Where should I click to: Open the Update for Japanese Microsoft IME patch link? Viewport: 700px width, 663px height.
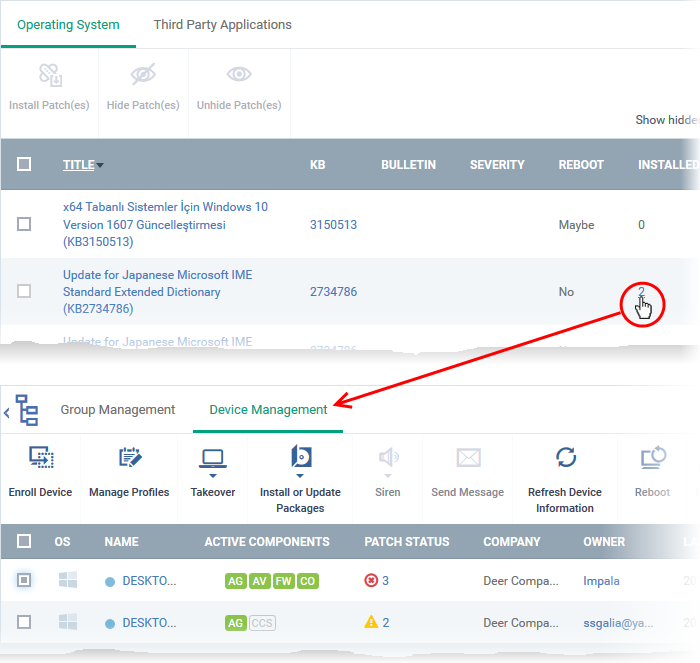coord(142,292)
